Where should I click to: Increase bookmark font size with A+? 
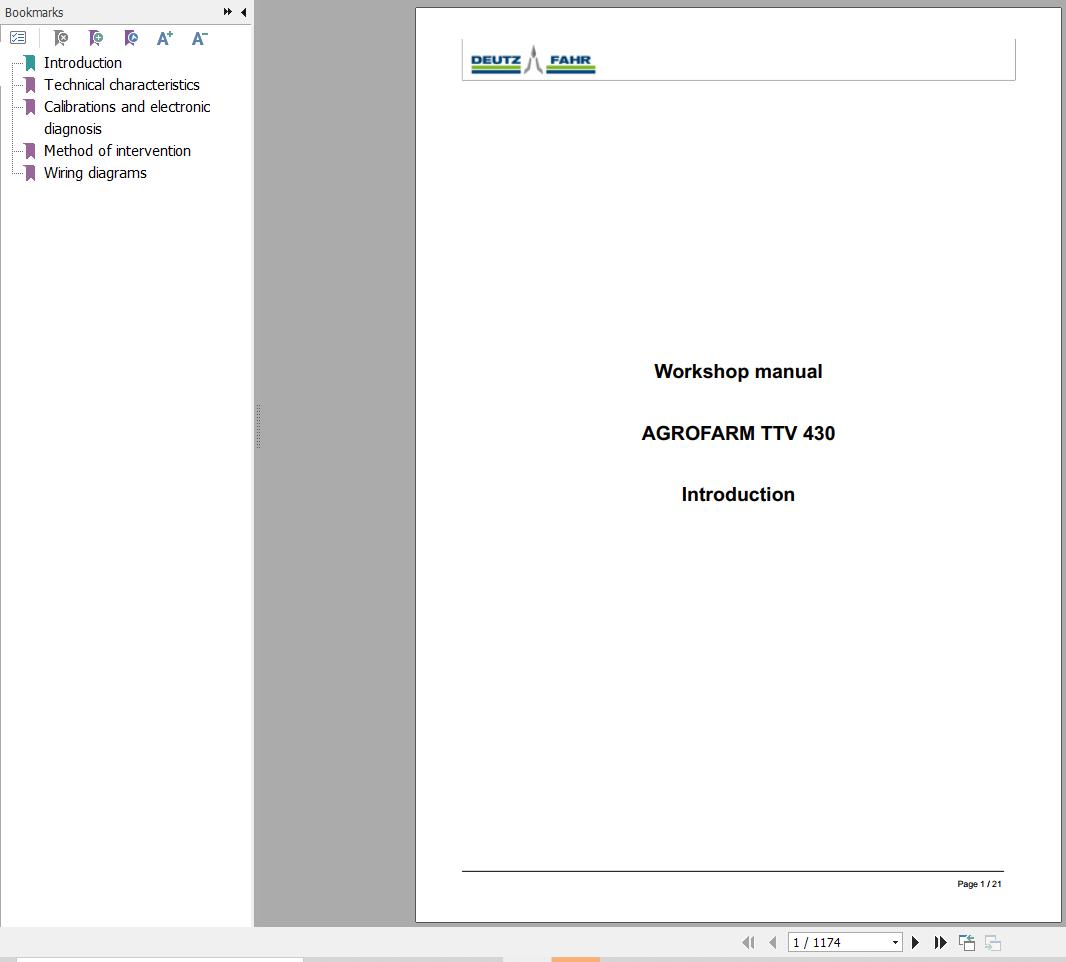click(165, 38)
